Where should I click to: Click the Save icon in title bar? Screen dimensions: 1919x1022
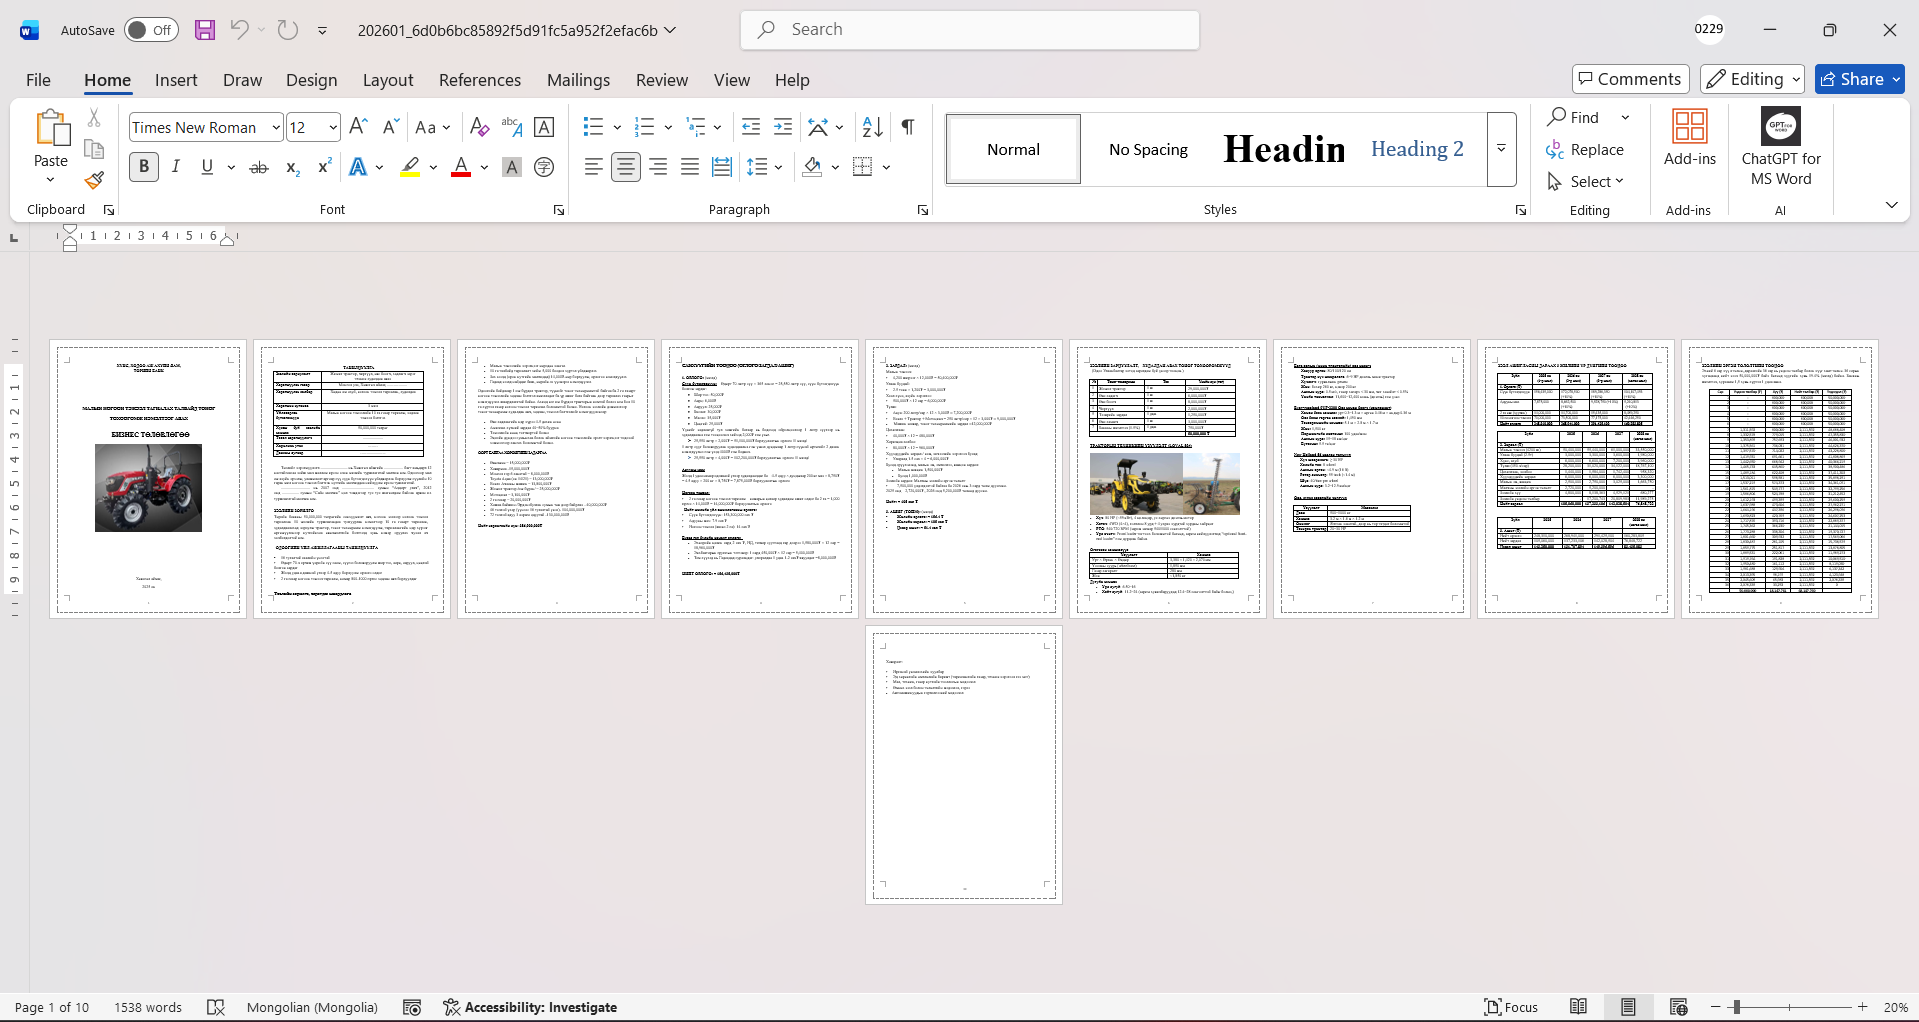(205, 30)
